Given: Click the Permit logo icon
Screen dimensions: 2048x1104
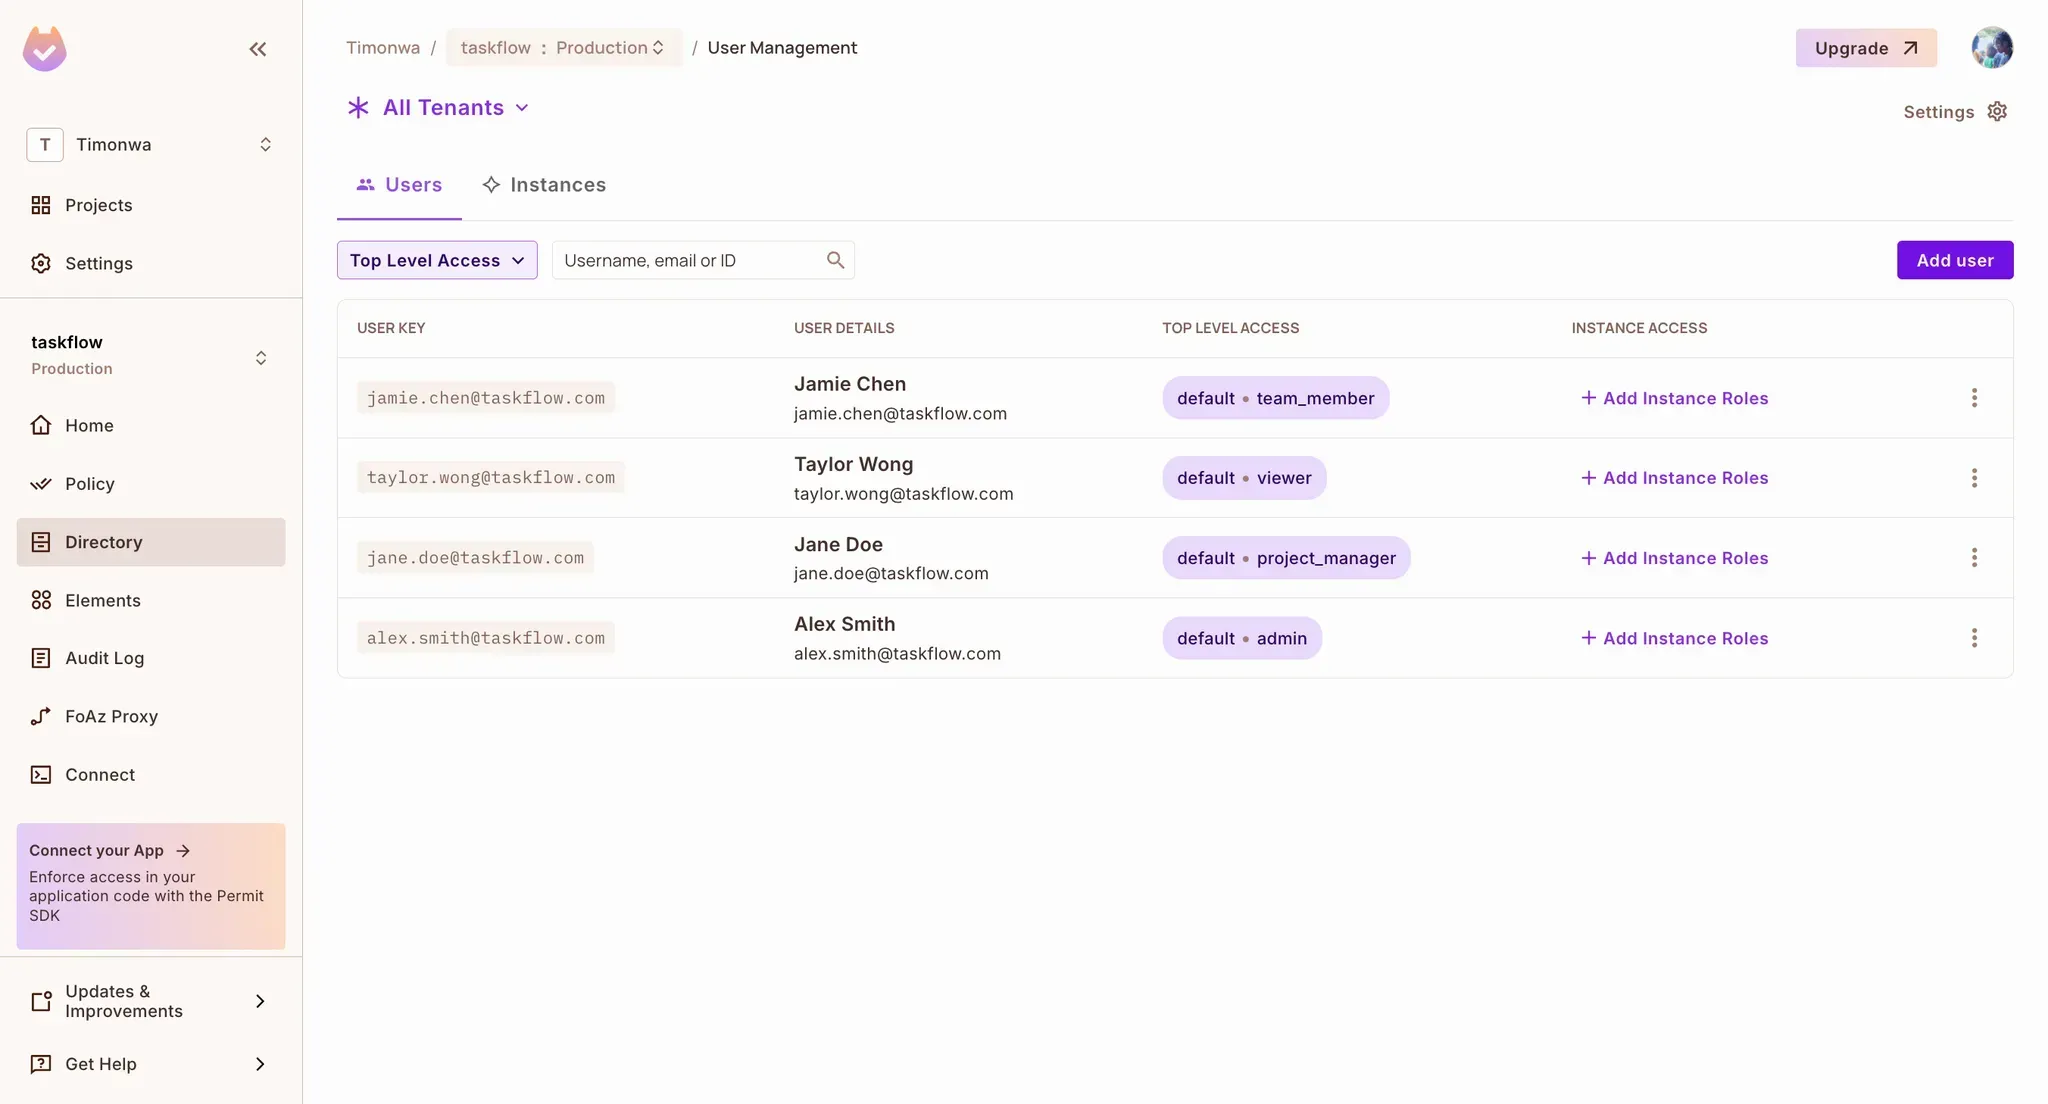Looking at the screenshot, I should [x=45, y=49].
